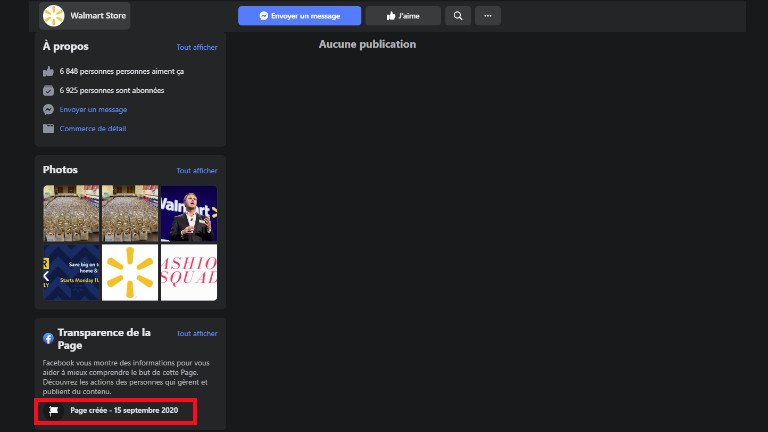Select the Aucune publication heading

[367, 44]
